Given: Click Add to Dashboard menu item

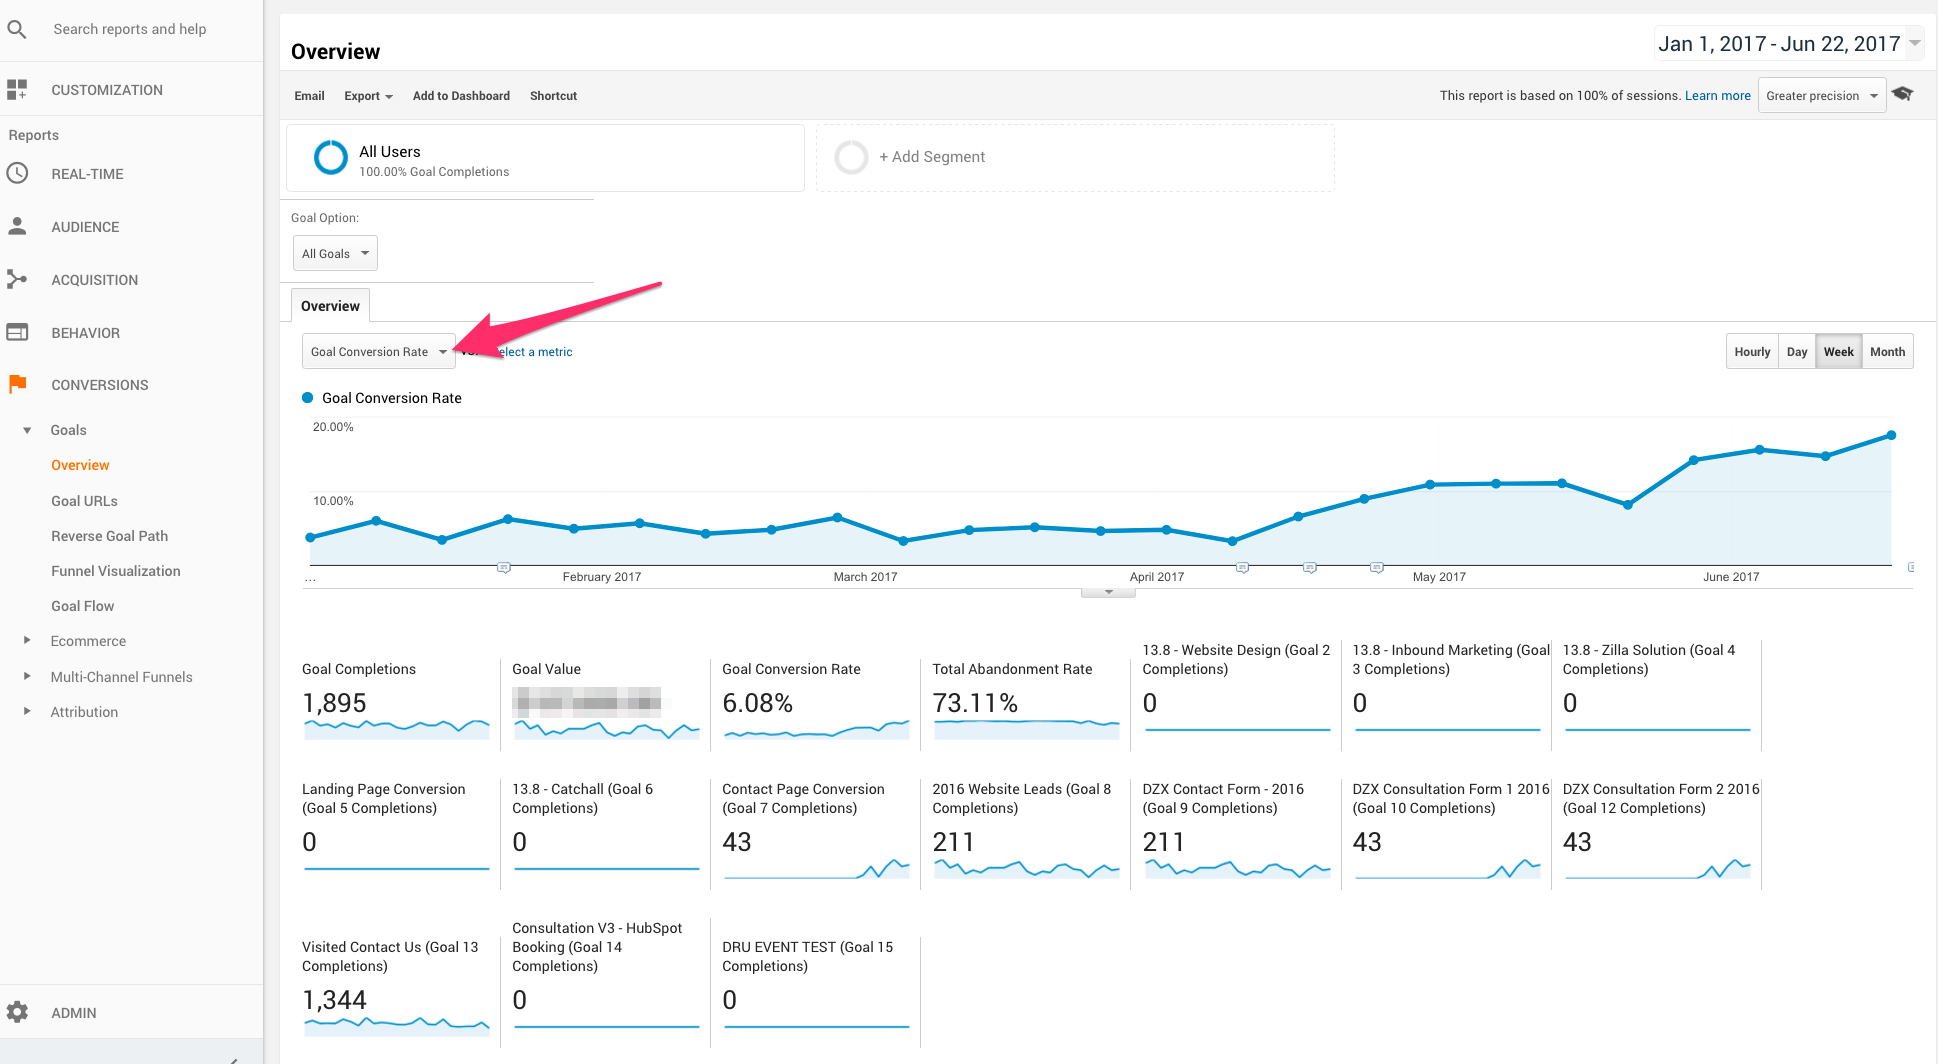Looking at the screenshot, I should click(461, 95).
